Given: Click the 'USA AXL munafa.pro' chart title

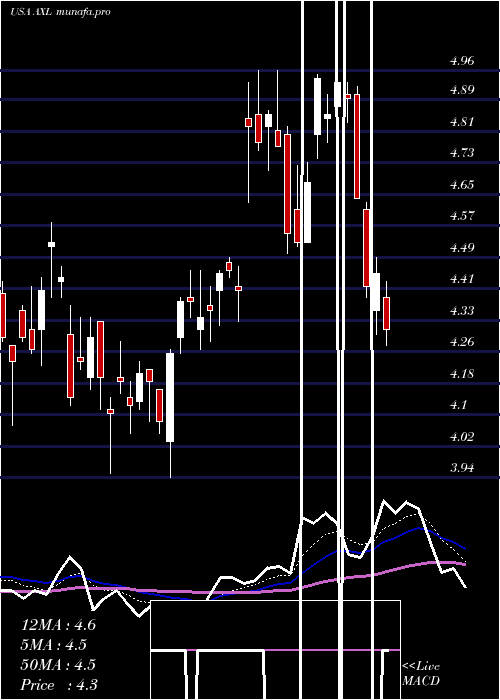Looking at the screenshot, I should (x=60, y=12).
